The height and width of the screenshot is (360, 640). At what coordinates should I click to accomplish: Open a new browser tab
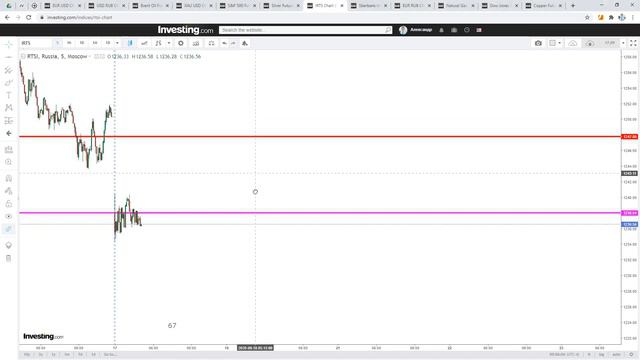pyautogui.click(x=573, y=6)
